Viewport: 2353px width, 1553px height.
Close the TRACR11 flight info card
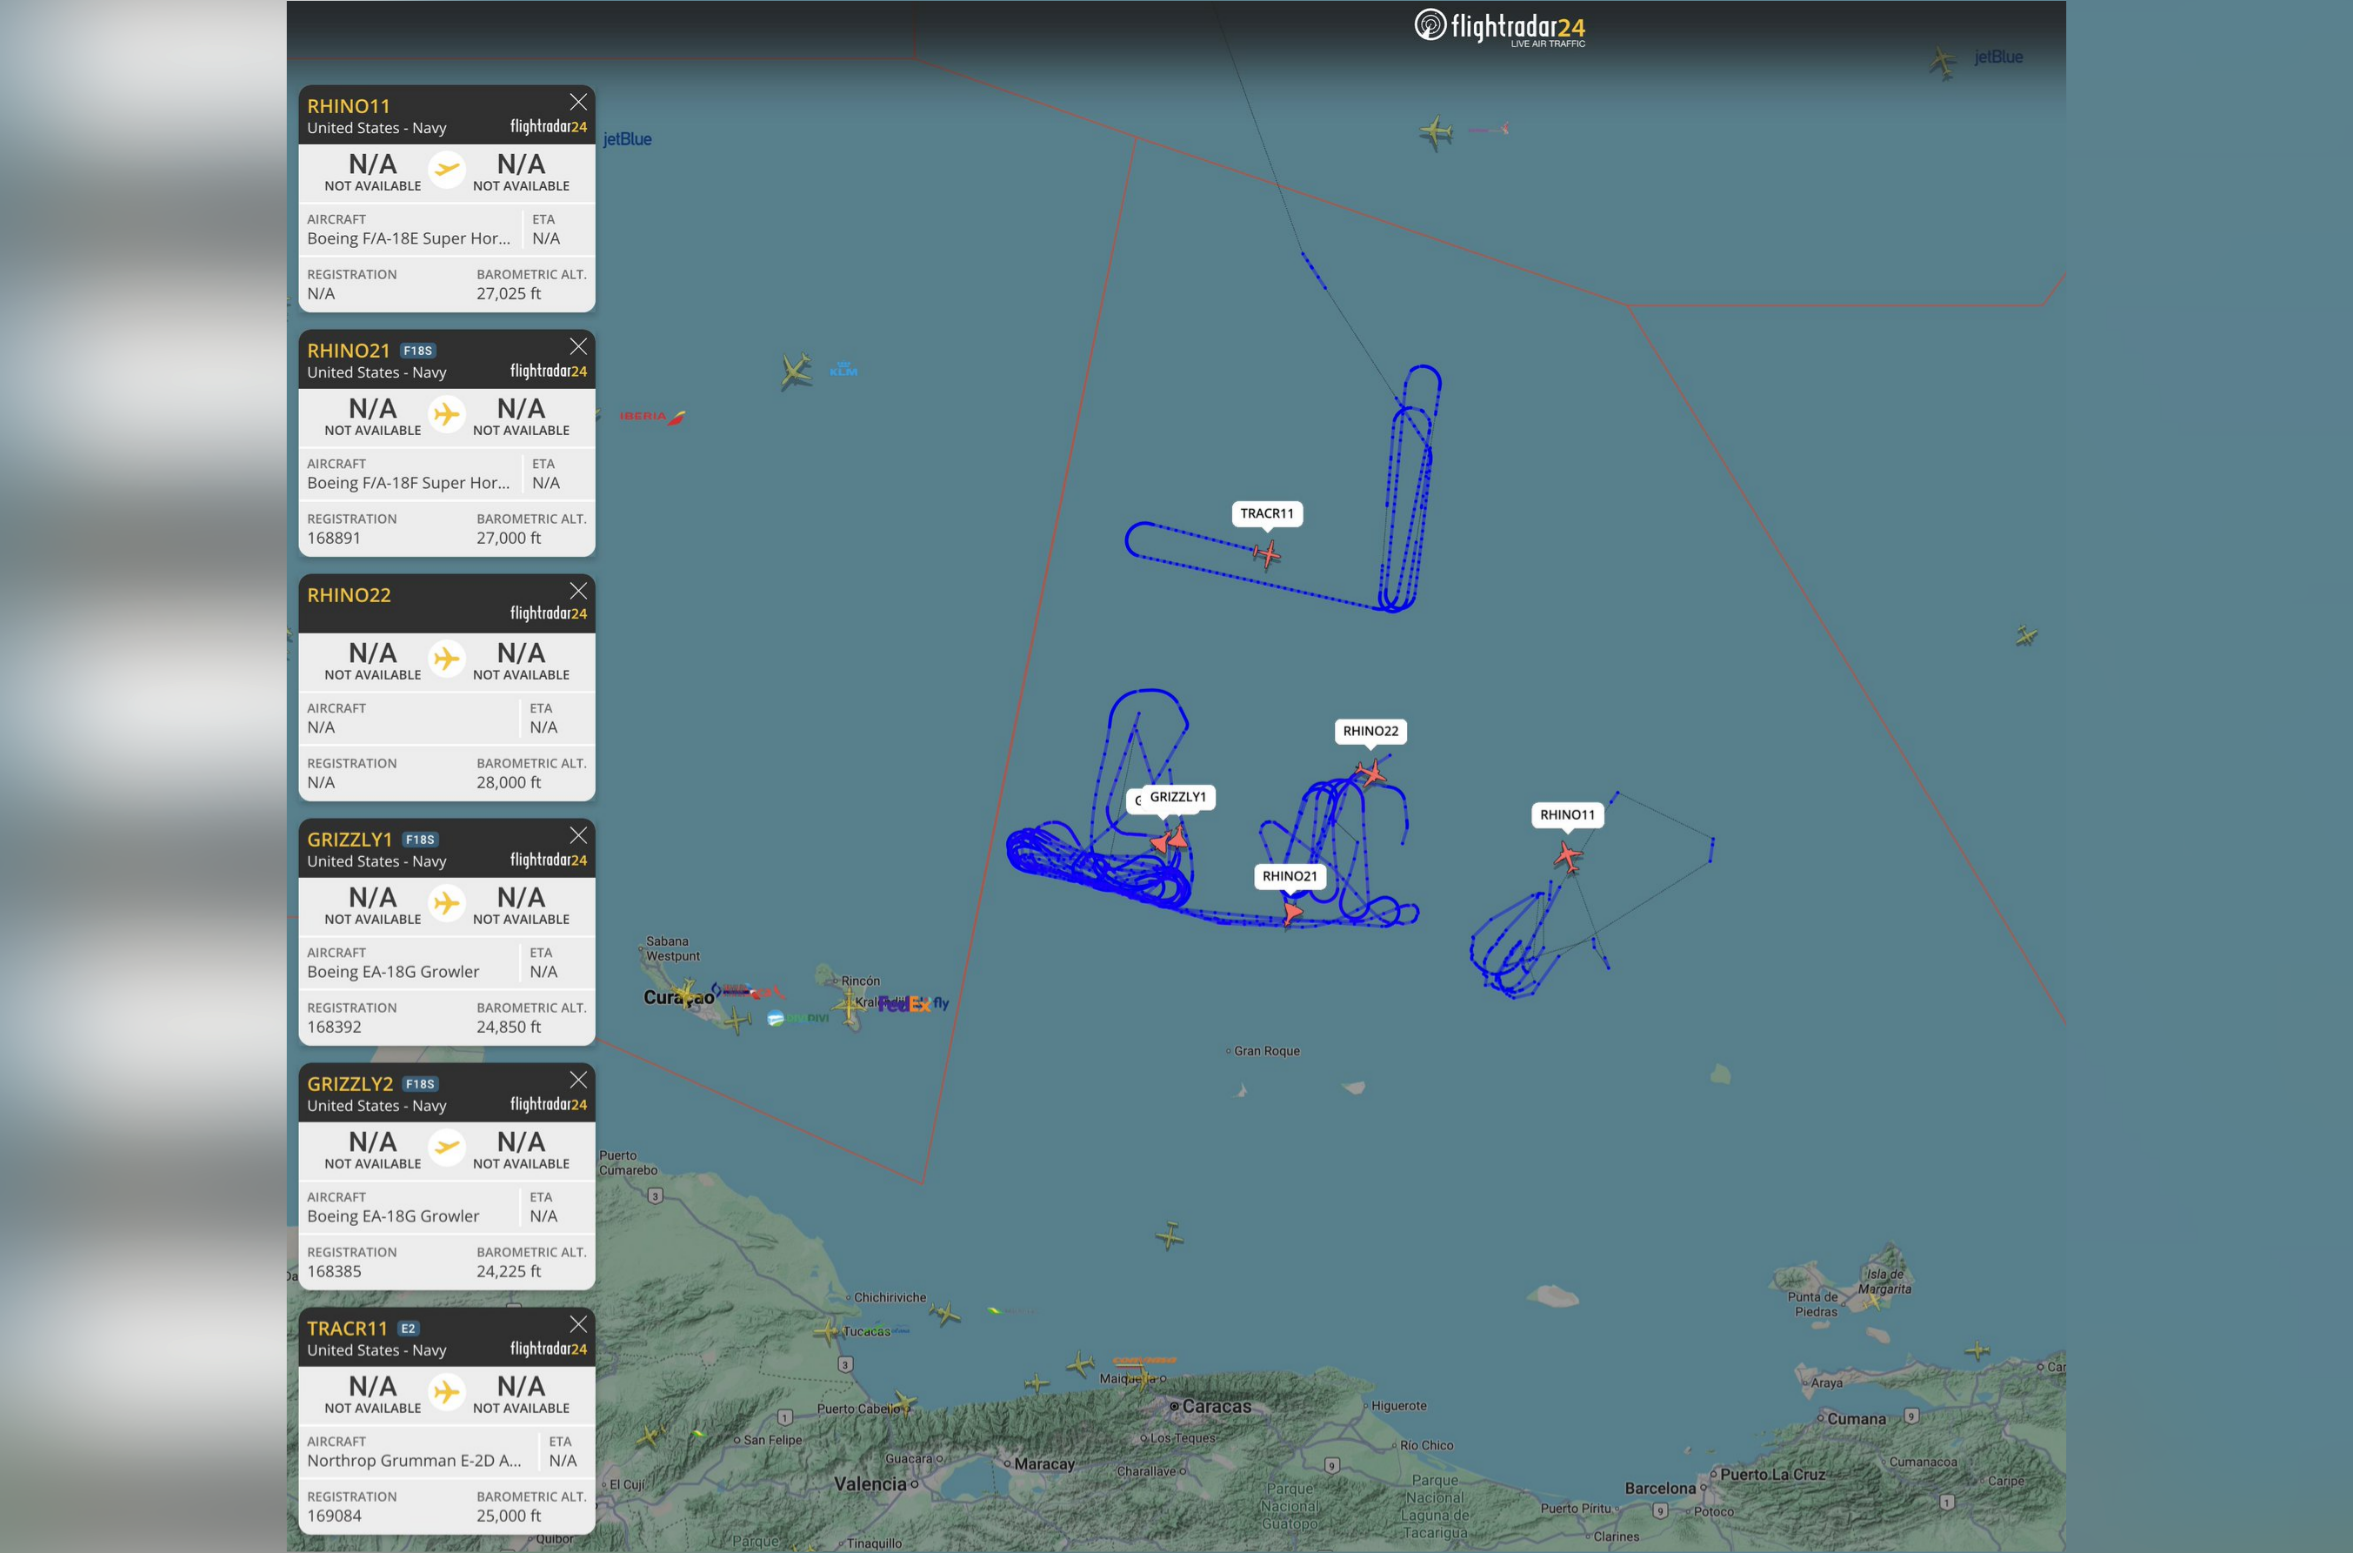pyautogui.click(x=578, y=1325)
